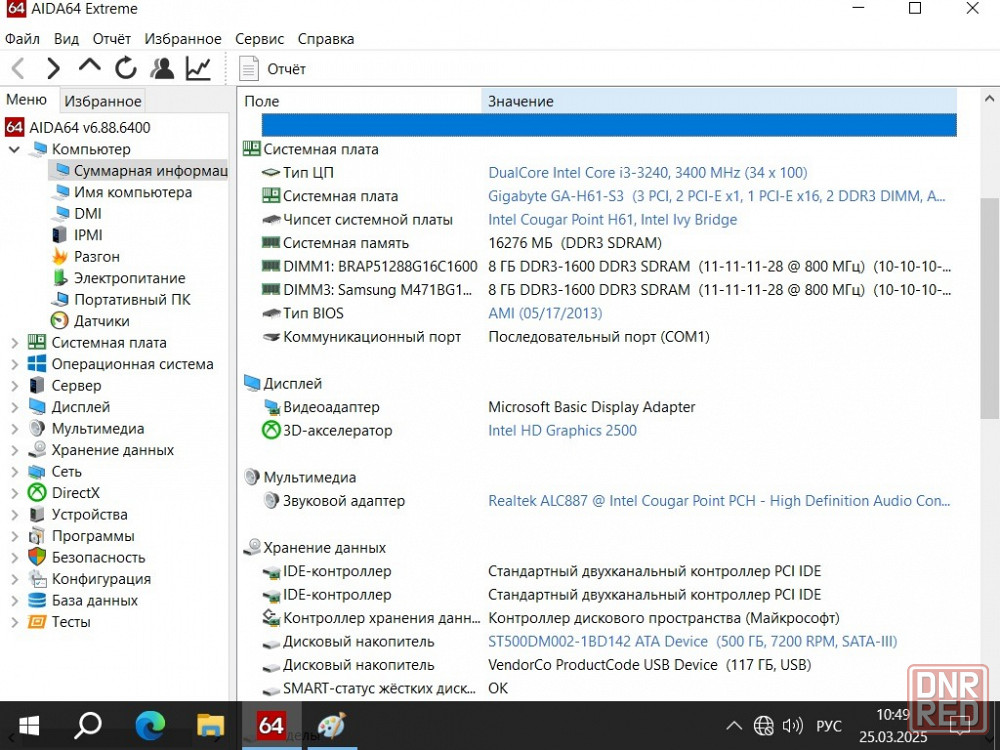Open the ST500DM002-1BD142 ATA Device link
The height and width of the screenshot is (750, 1000).
692,642
